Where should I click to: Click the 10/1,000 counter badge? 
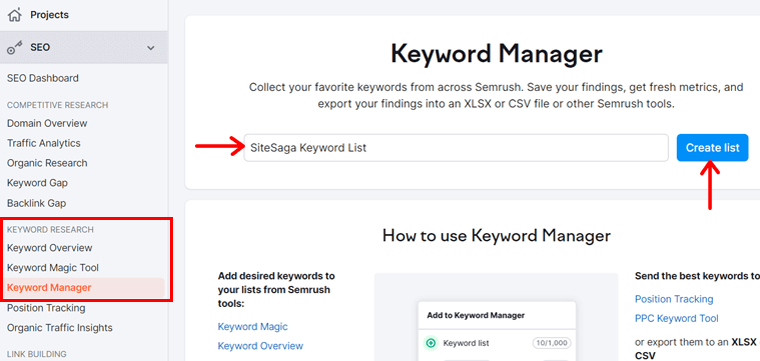point(552,344)
